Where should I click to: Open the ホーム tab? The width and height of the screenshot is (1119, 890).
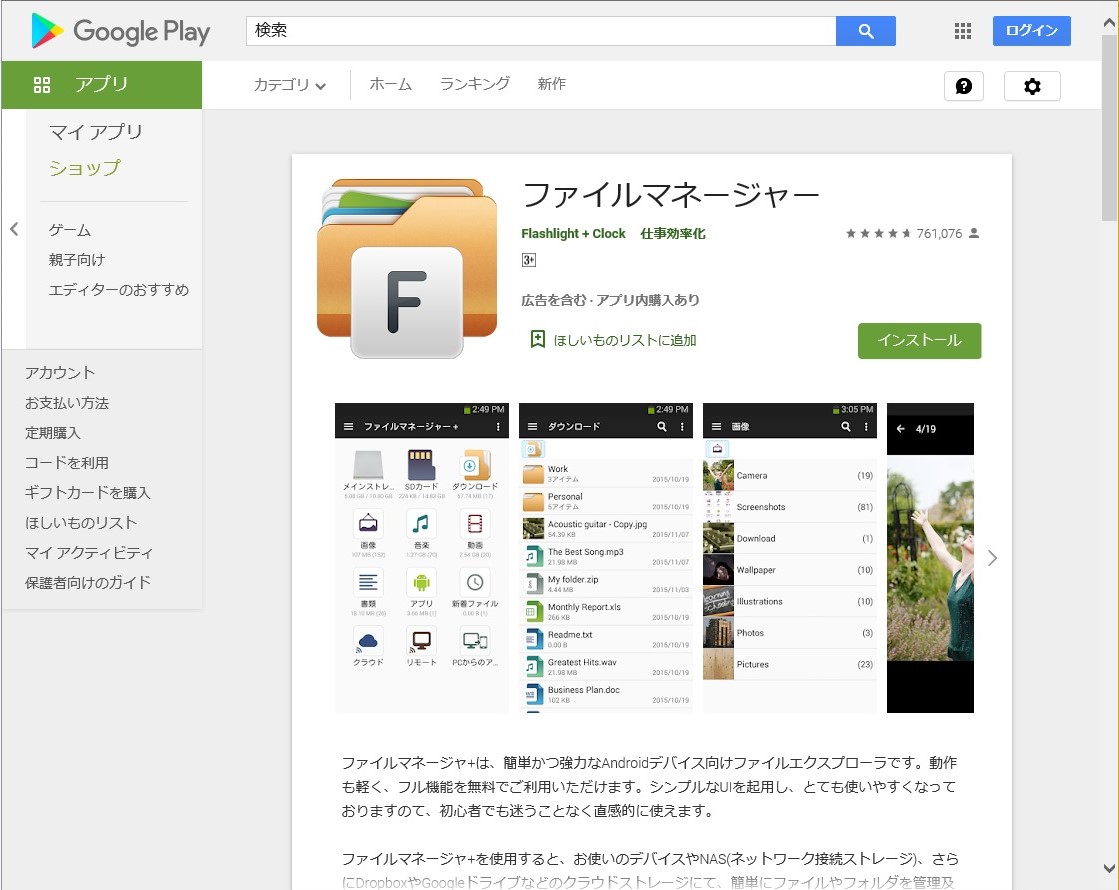390,84
